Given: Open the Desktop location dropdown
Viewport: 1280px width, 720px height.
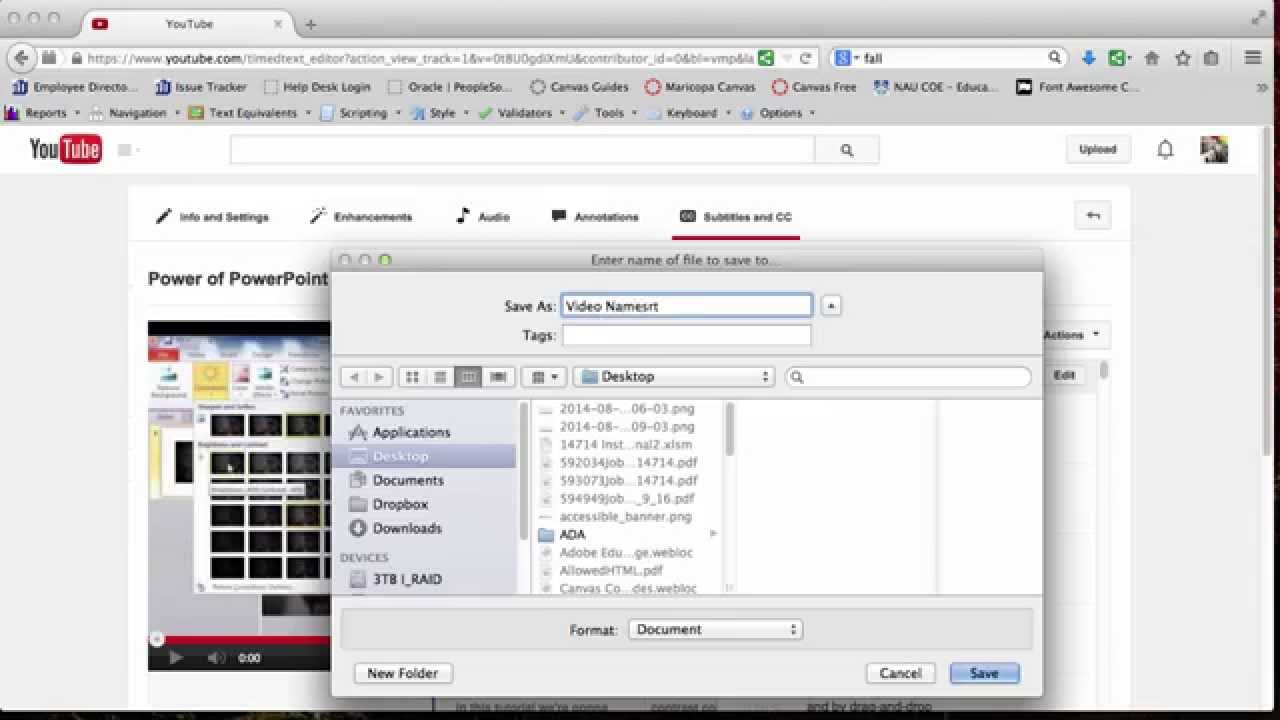Looking at the screenshot, I should [675, 377].
